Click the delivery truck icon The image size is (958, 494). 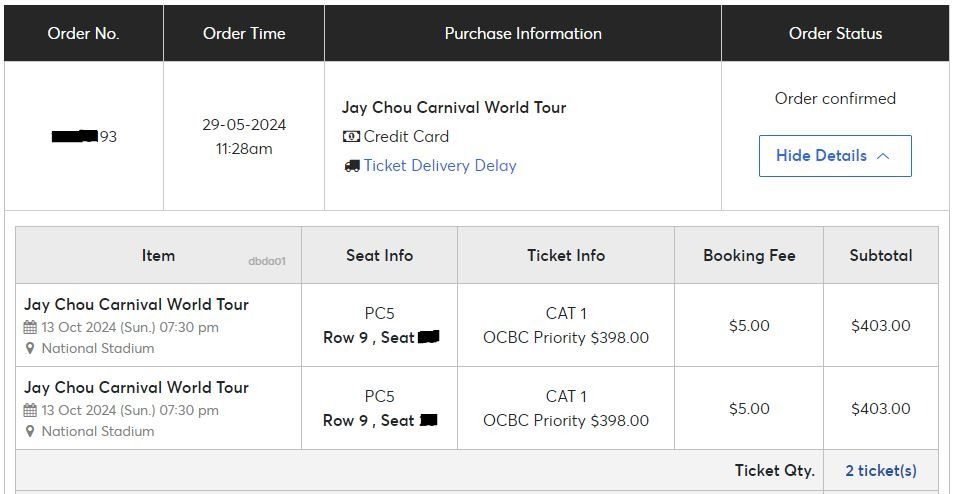352,166
